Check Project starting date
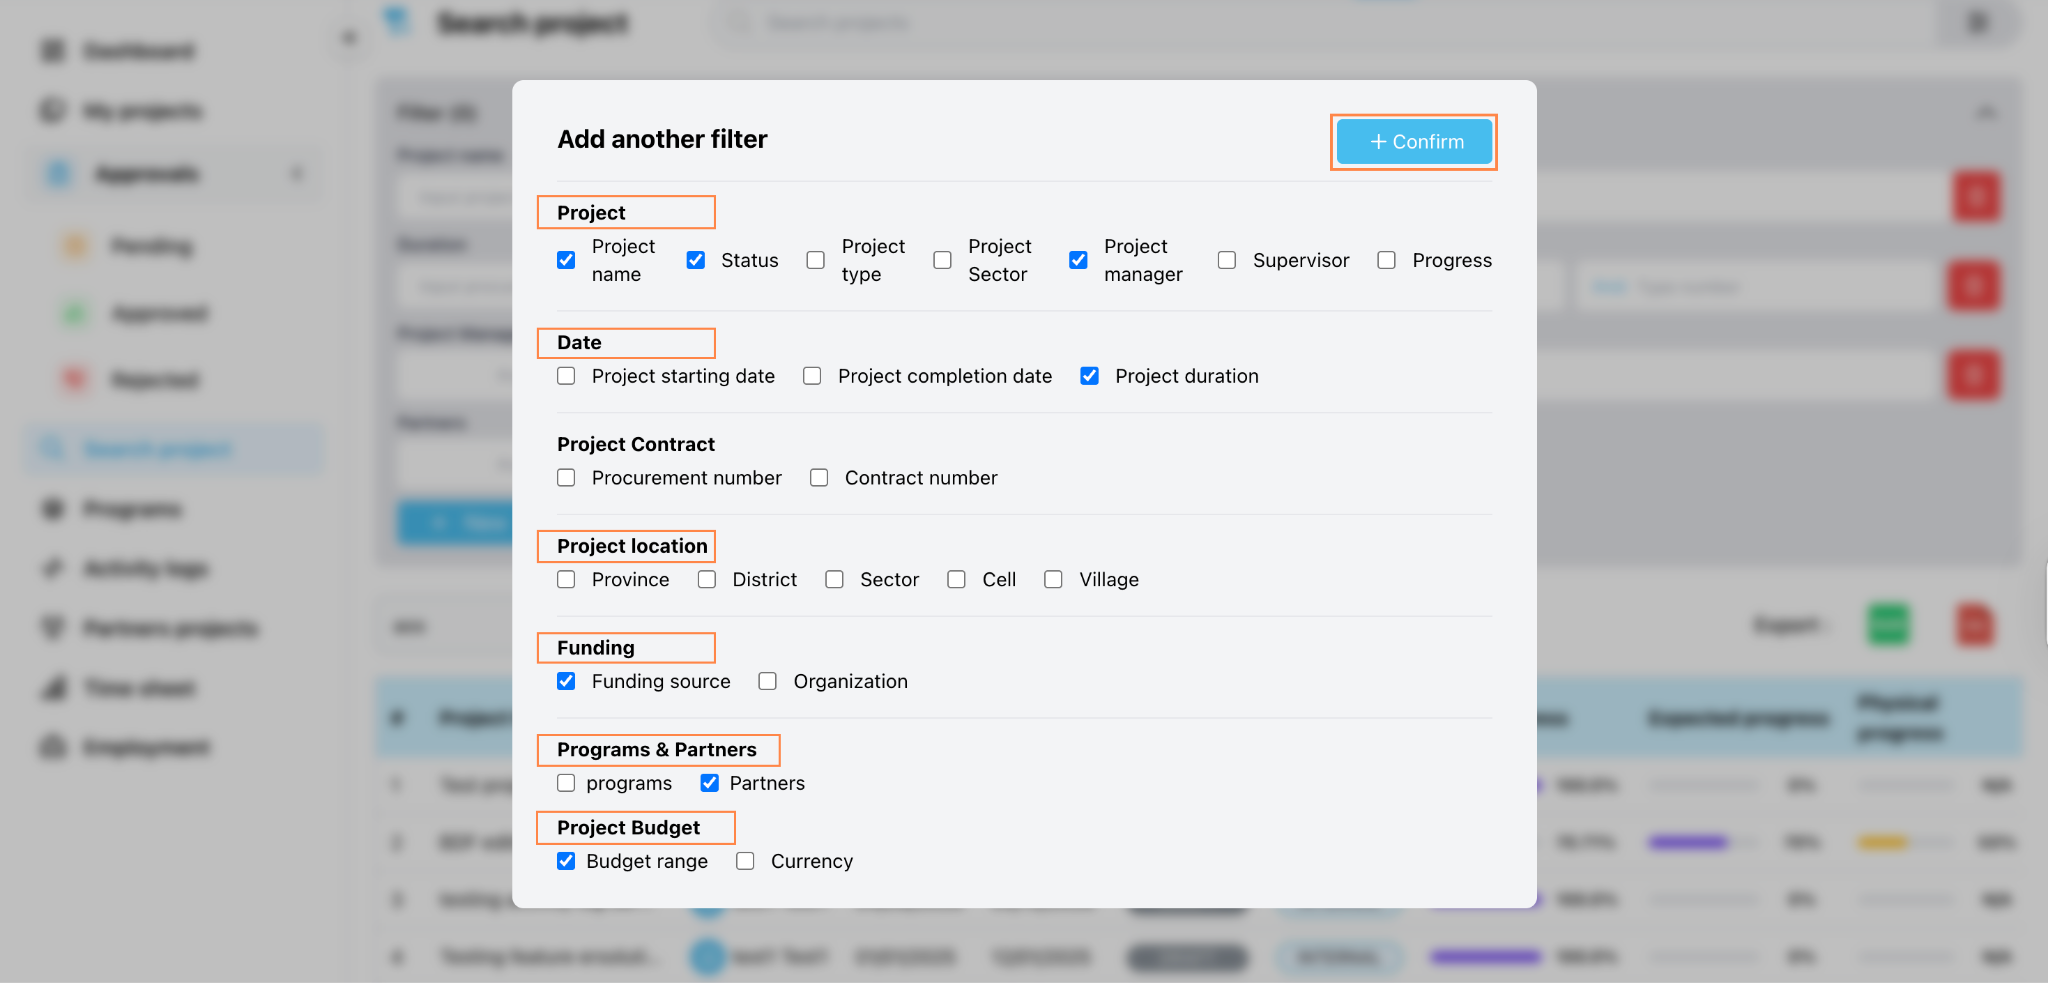Screen dimensions: 2048x983 (566, 376)
